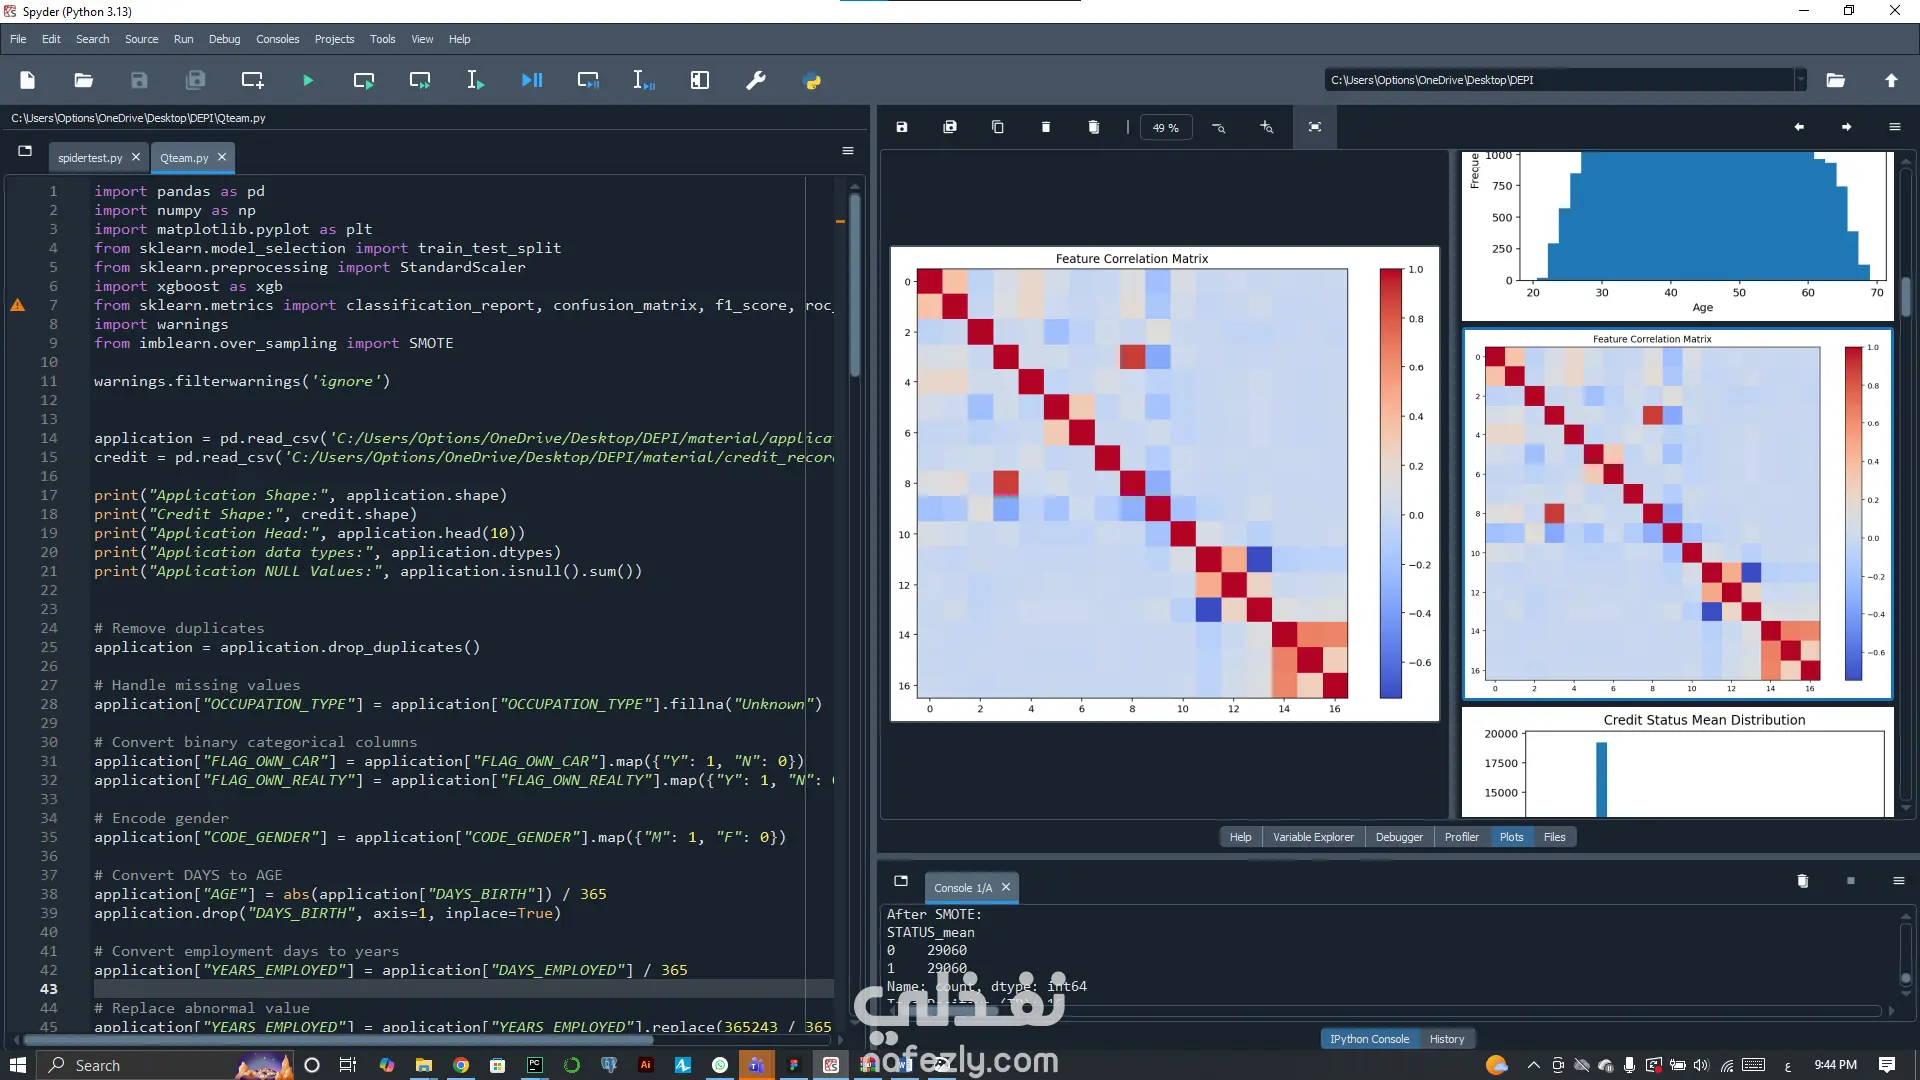Switch to the spidertest.py tab
Screen dimensions: 1920x1080
(90, 158)
